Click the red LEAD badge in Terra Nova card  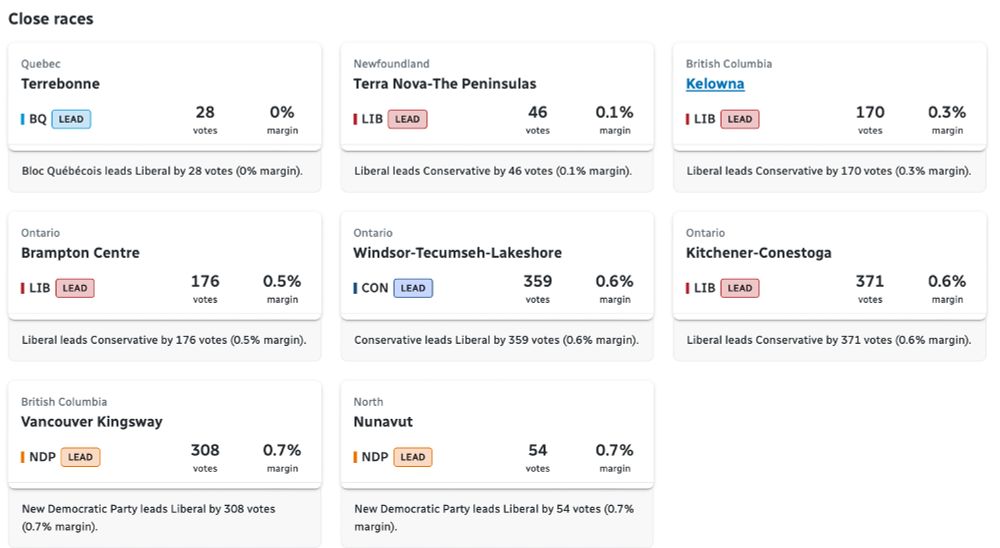click(407, 119)
